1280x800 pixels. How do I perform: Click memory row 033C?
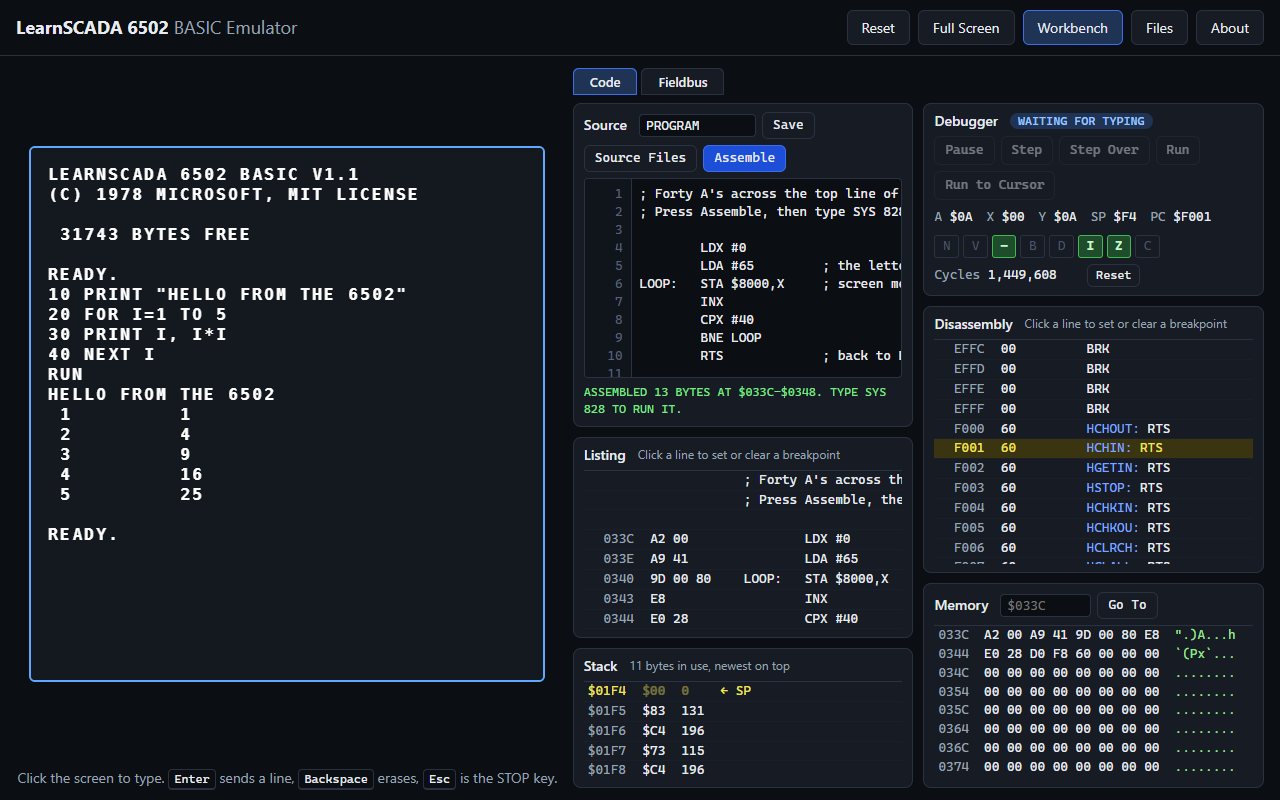click(x=1093, y=635)
